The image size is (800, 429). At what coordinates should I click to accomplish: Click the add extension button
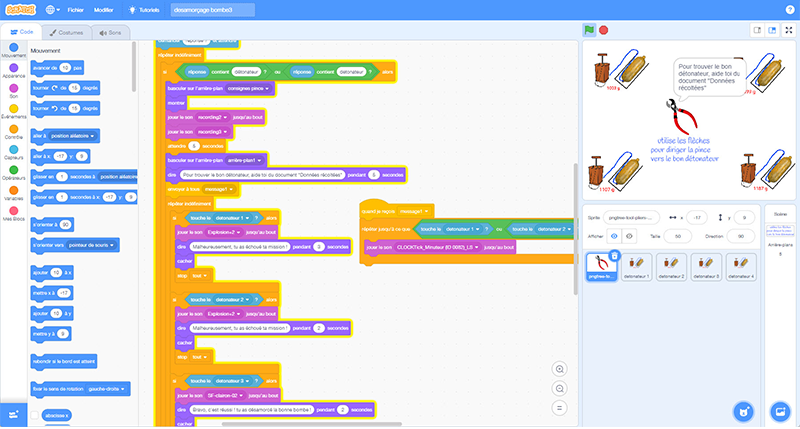[x=14, y=412]
